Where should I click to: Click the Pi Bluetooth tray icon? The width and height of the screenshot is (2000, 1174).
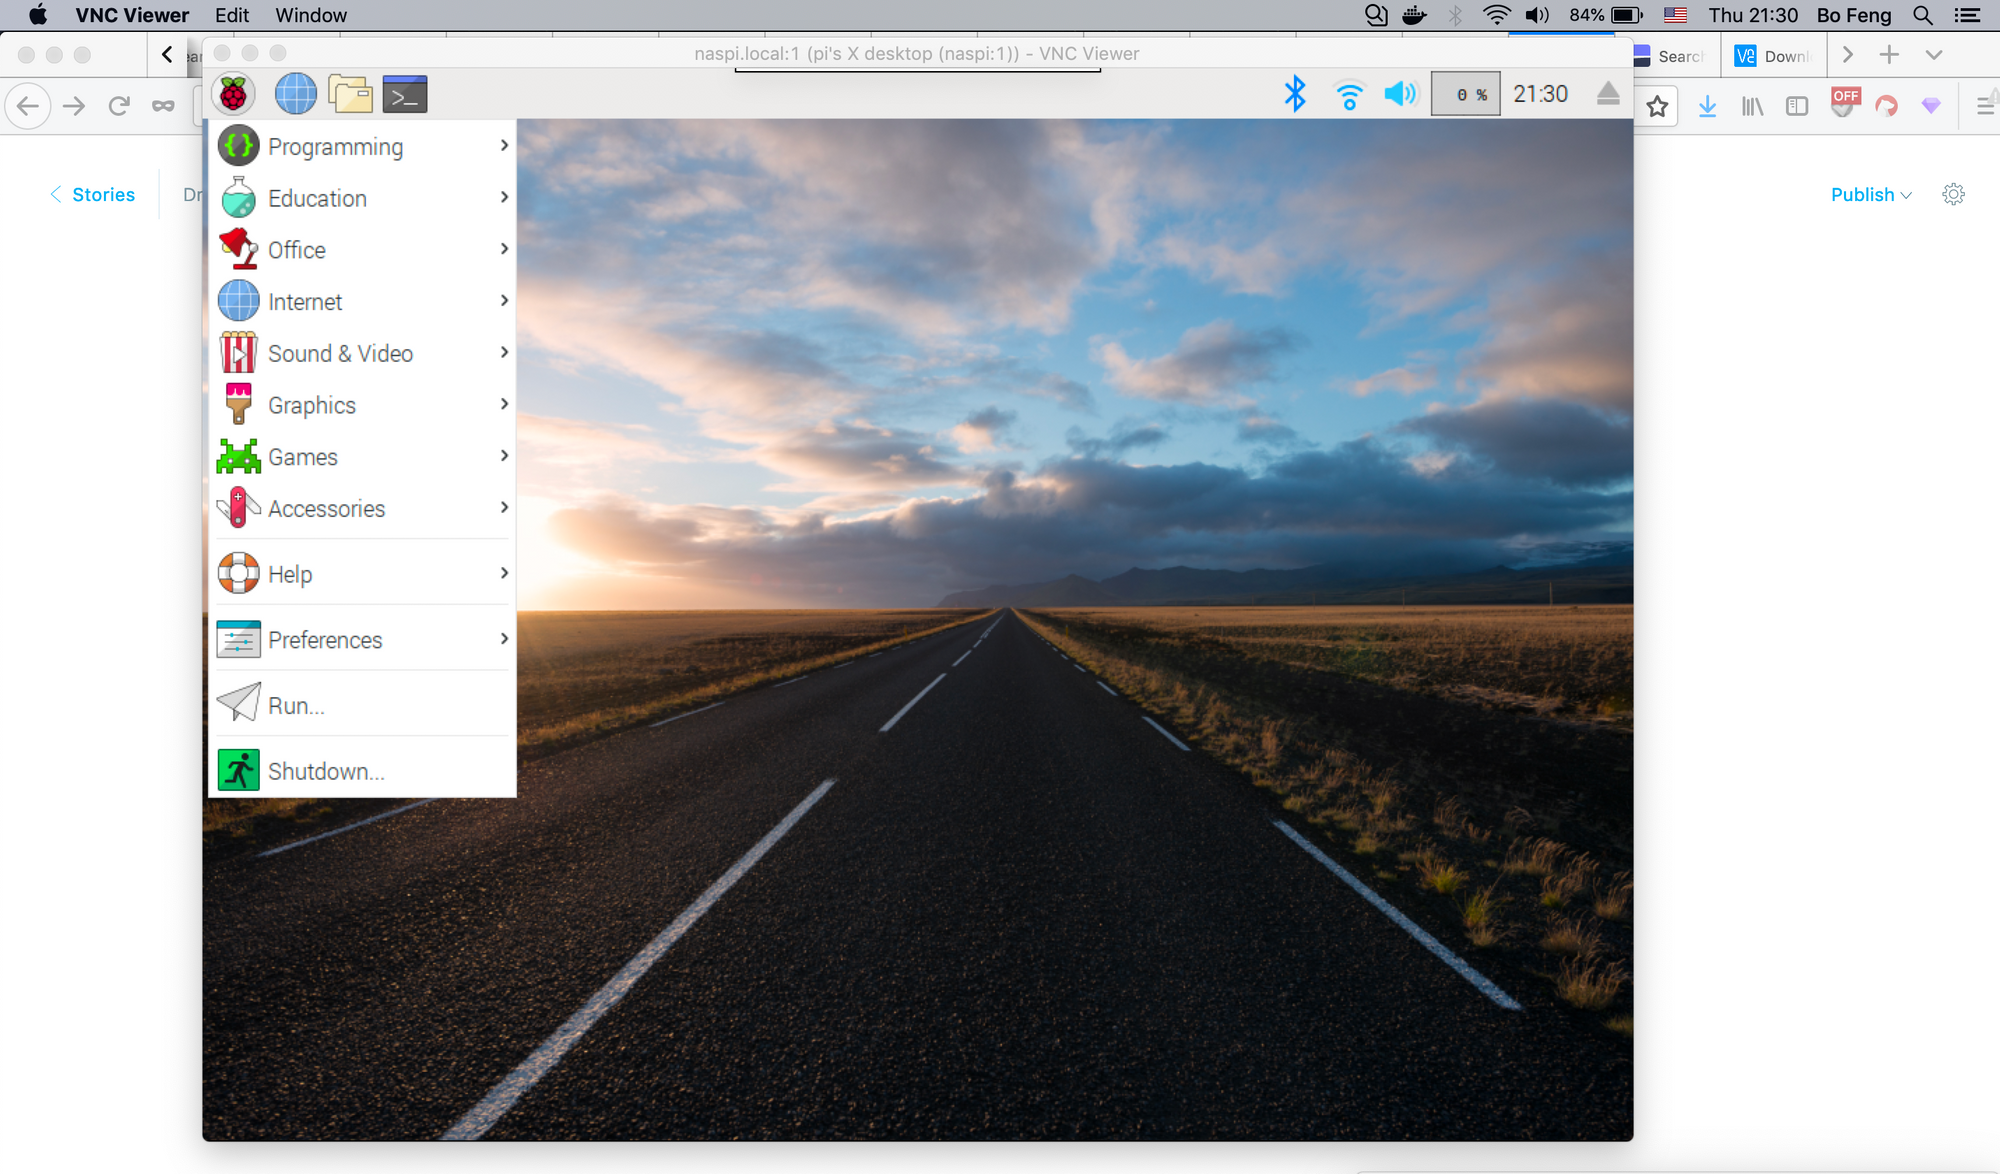[1295, 94]
